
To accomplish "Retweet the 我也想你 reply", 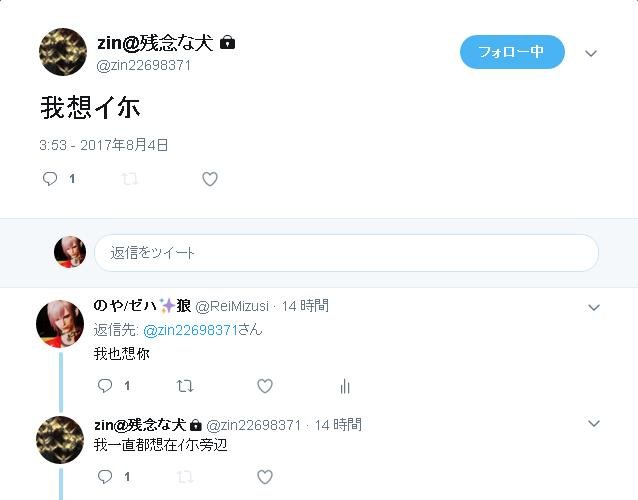I will (185, 386).
